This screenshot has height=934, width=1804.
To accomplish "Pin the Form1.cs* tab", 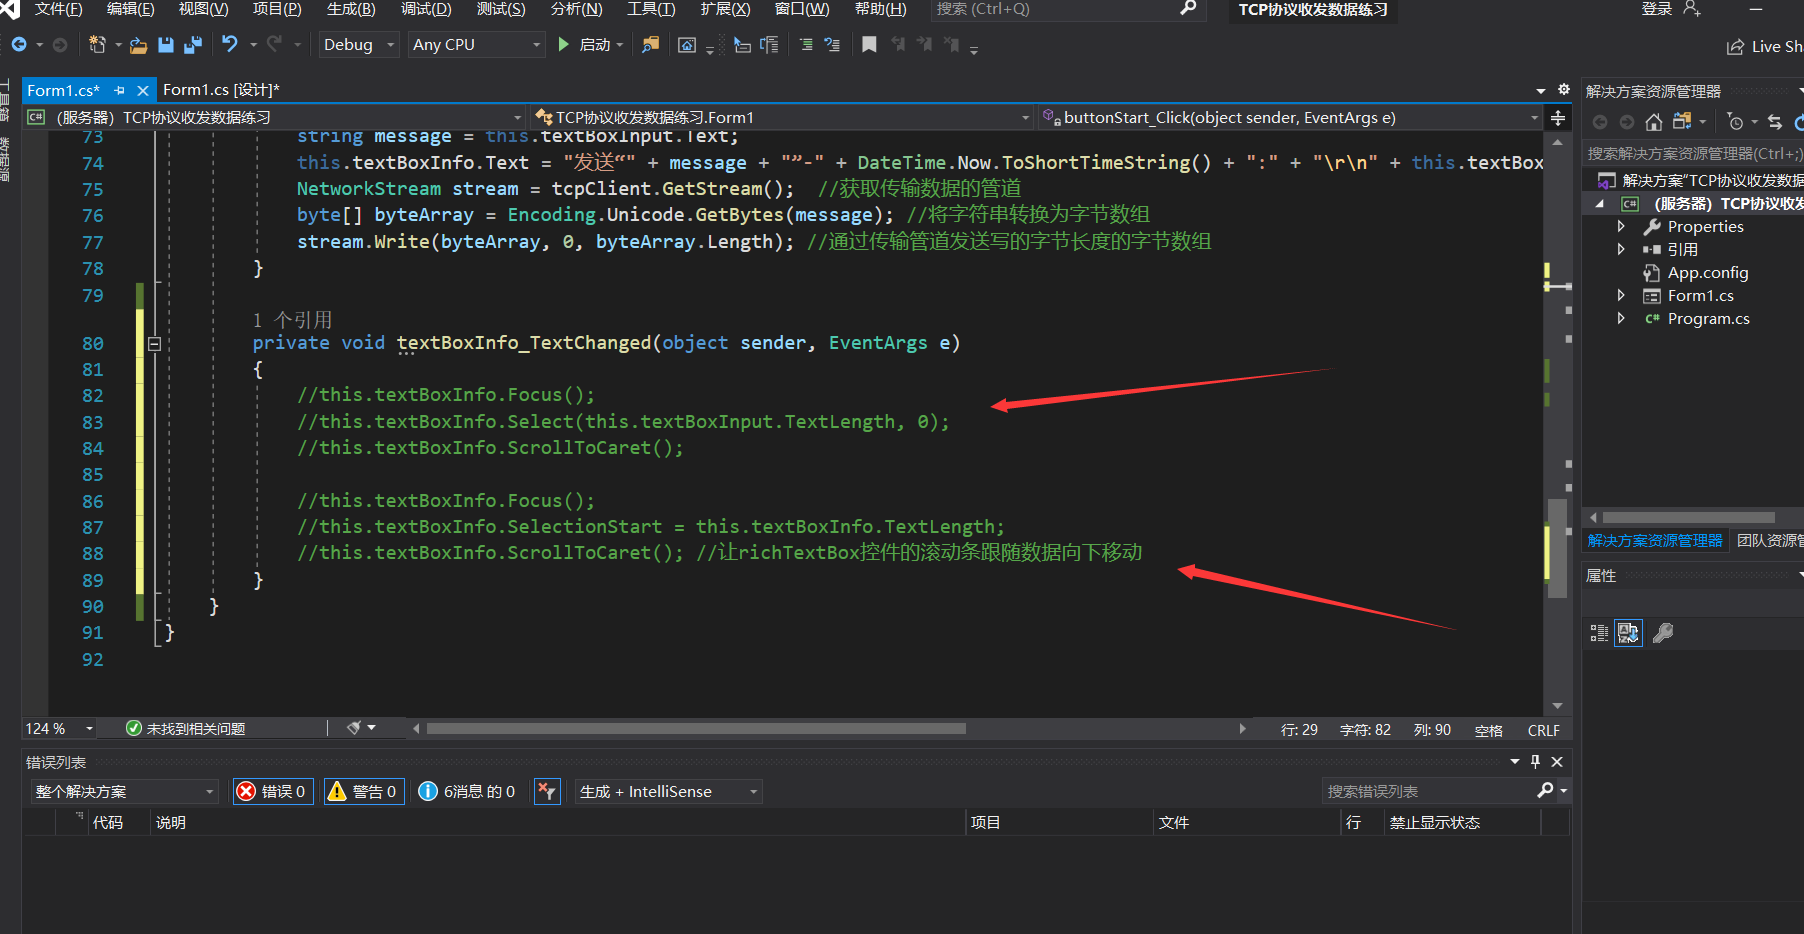I will pos(120,91).
